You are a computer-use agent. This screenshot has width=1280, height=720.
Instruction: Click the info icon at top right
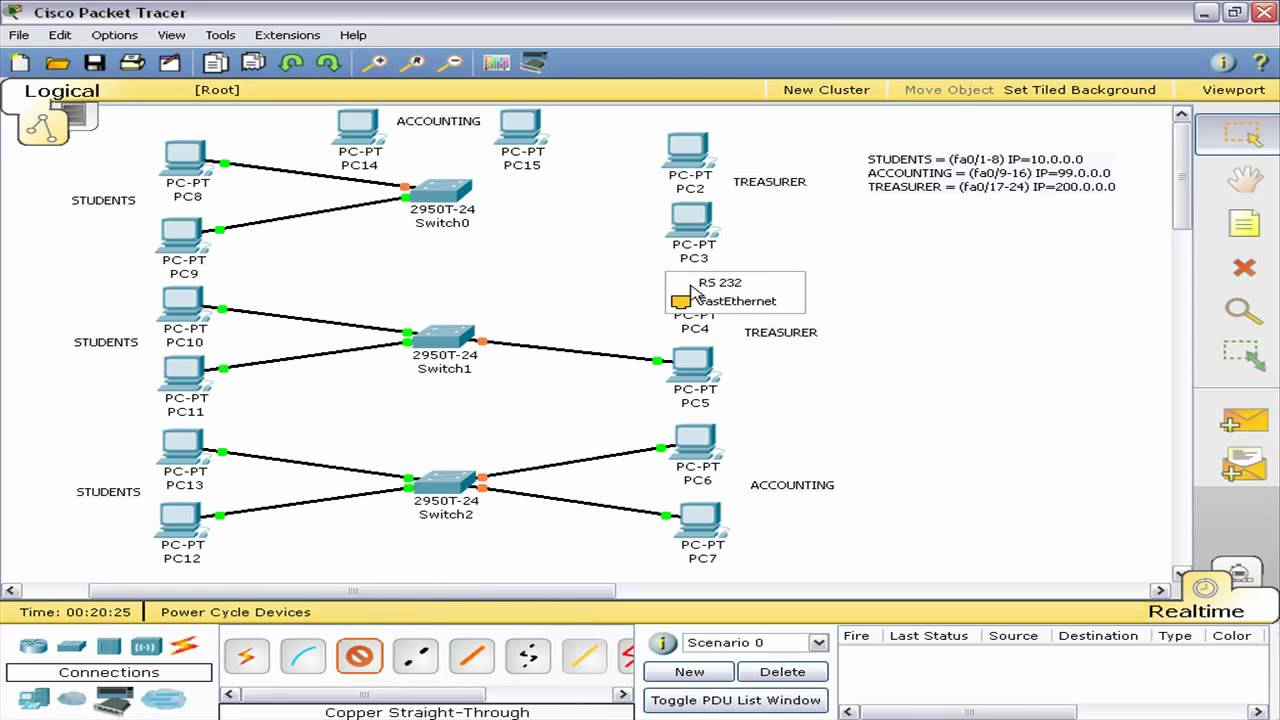tap(1223, 63)
